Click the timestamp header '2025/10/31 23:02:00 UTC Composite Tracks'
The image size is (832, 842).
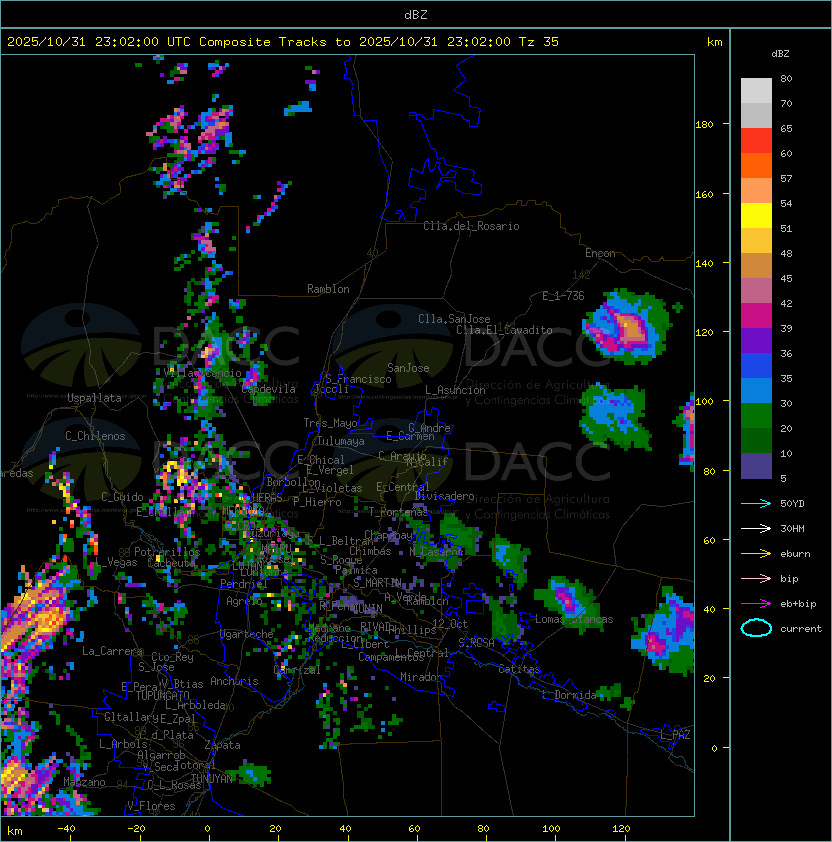[167, 42]
